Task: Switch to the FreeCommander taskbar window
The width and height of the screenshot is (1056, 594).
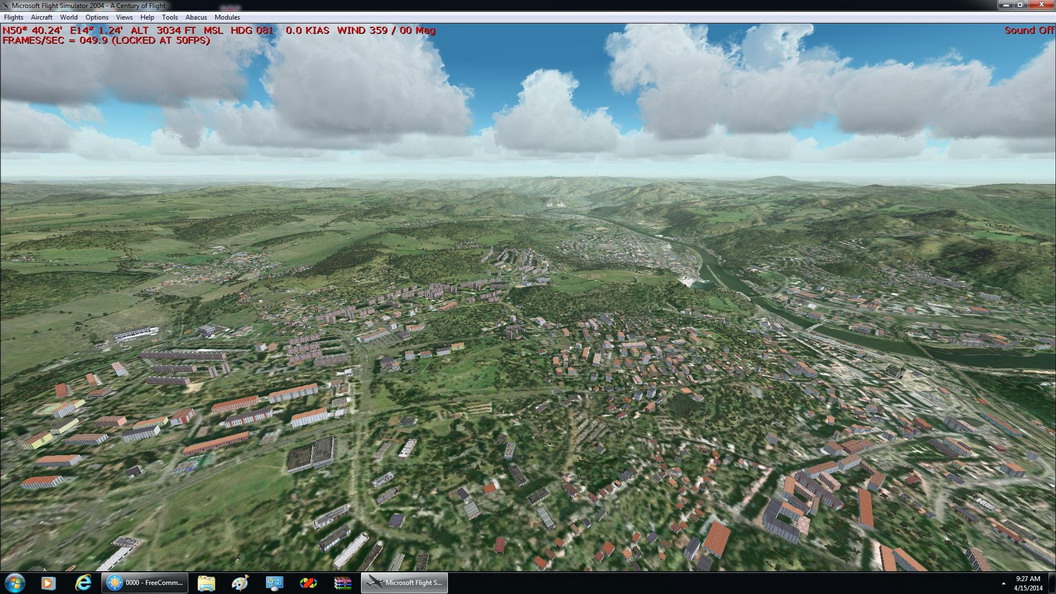Action: (145, 583)
